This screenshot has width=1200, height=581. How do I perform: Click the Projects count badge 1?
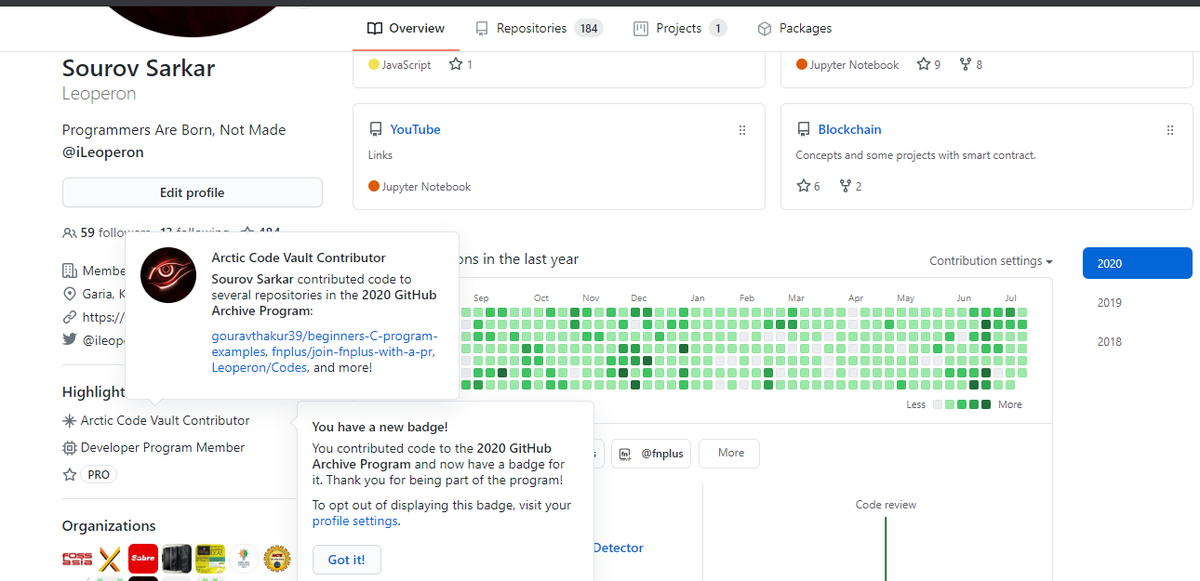tap(718, 28)
